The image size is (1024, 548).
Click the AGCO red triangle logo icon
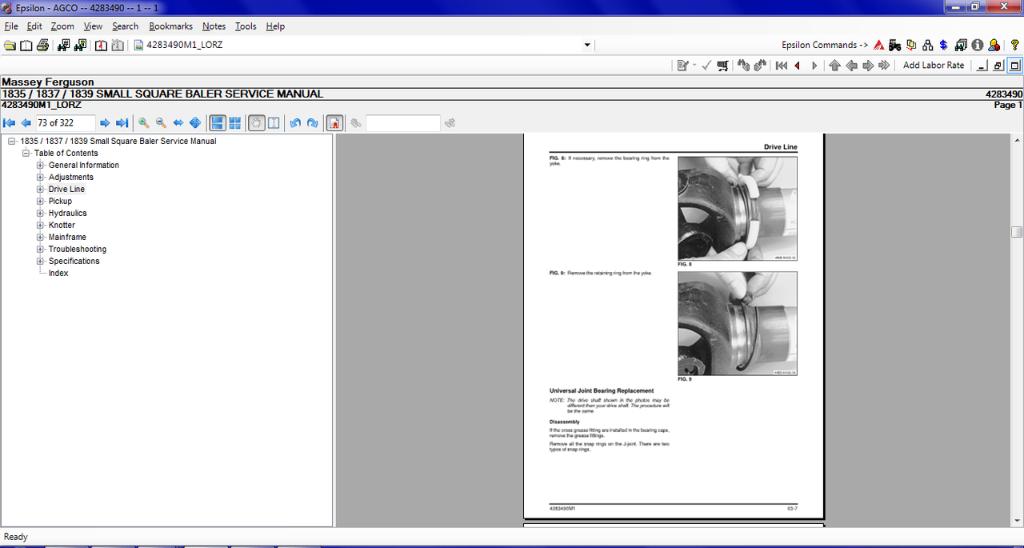coord(879,45)
